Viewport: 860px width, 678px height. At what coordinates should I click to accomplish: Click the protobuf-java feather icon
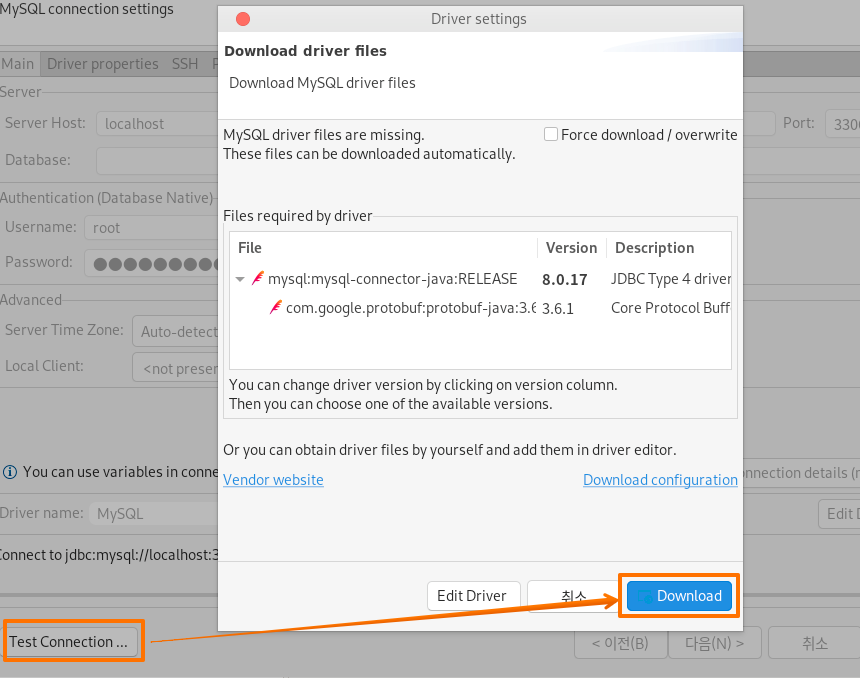276,307
